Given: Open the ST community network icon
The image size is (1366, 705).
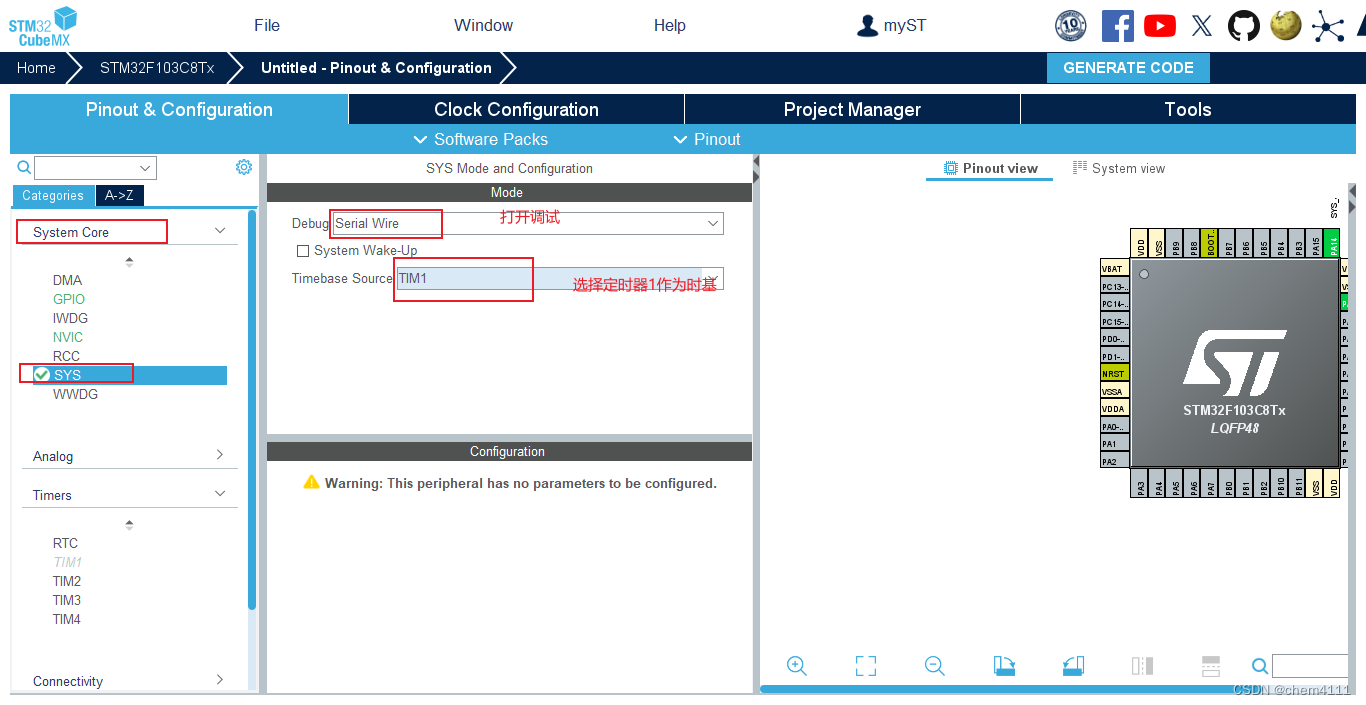Looking at the screenshot, I should pos(1328,26).
